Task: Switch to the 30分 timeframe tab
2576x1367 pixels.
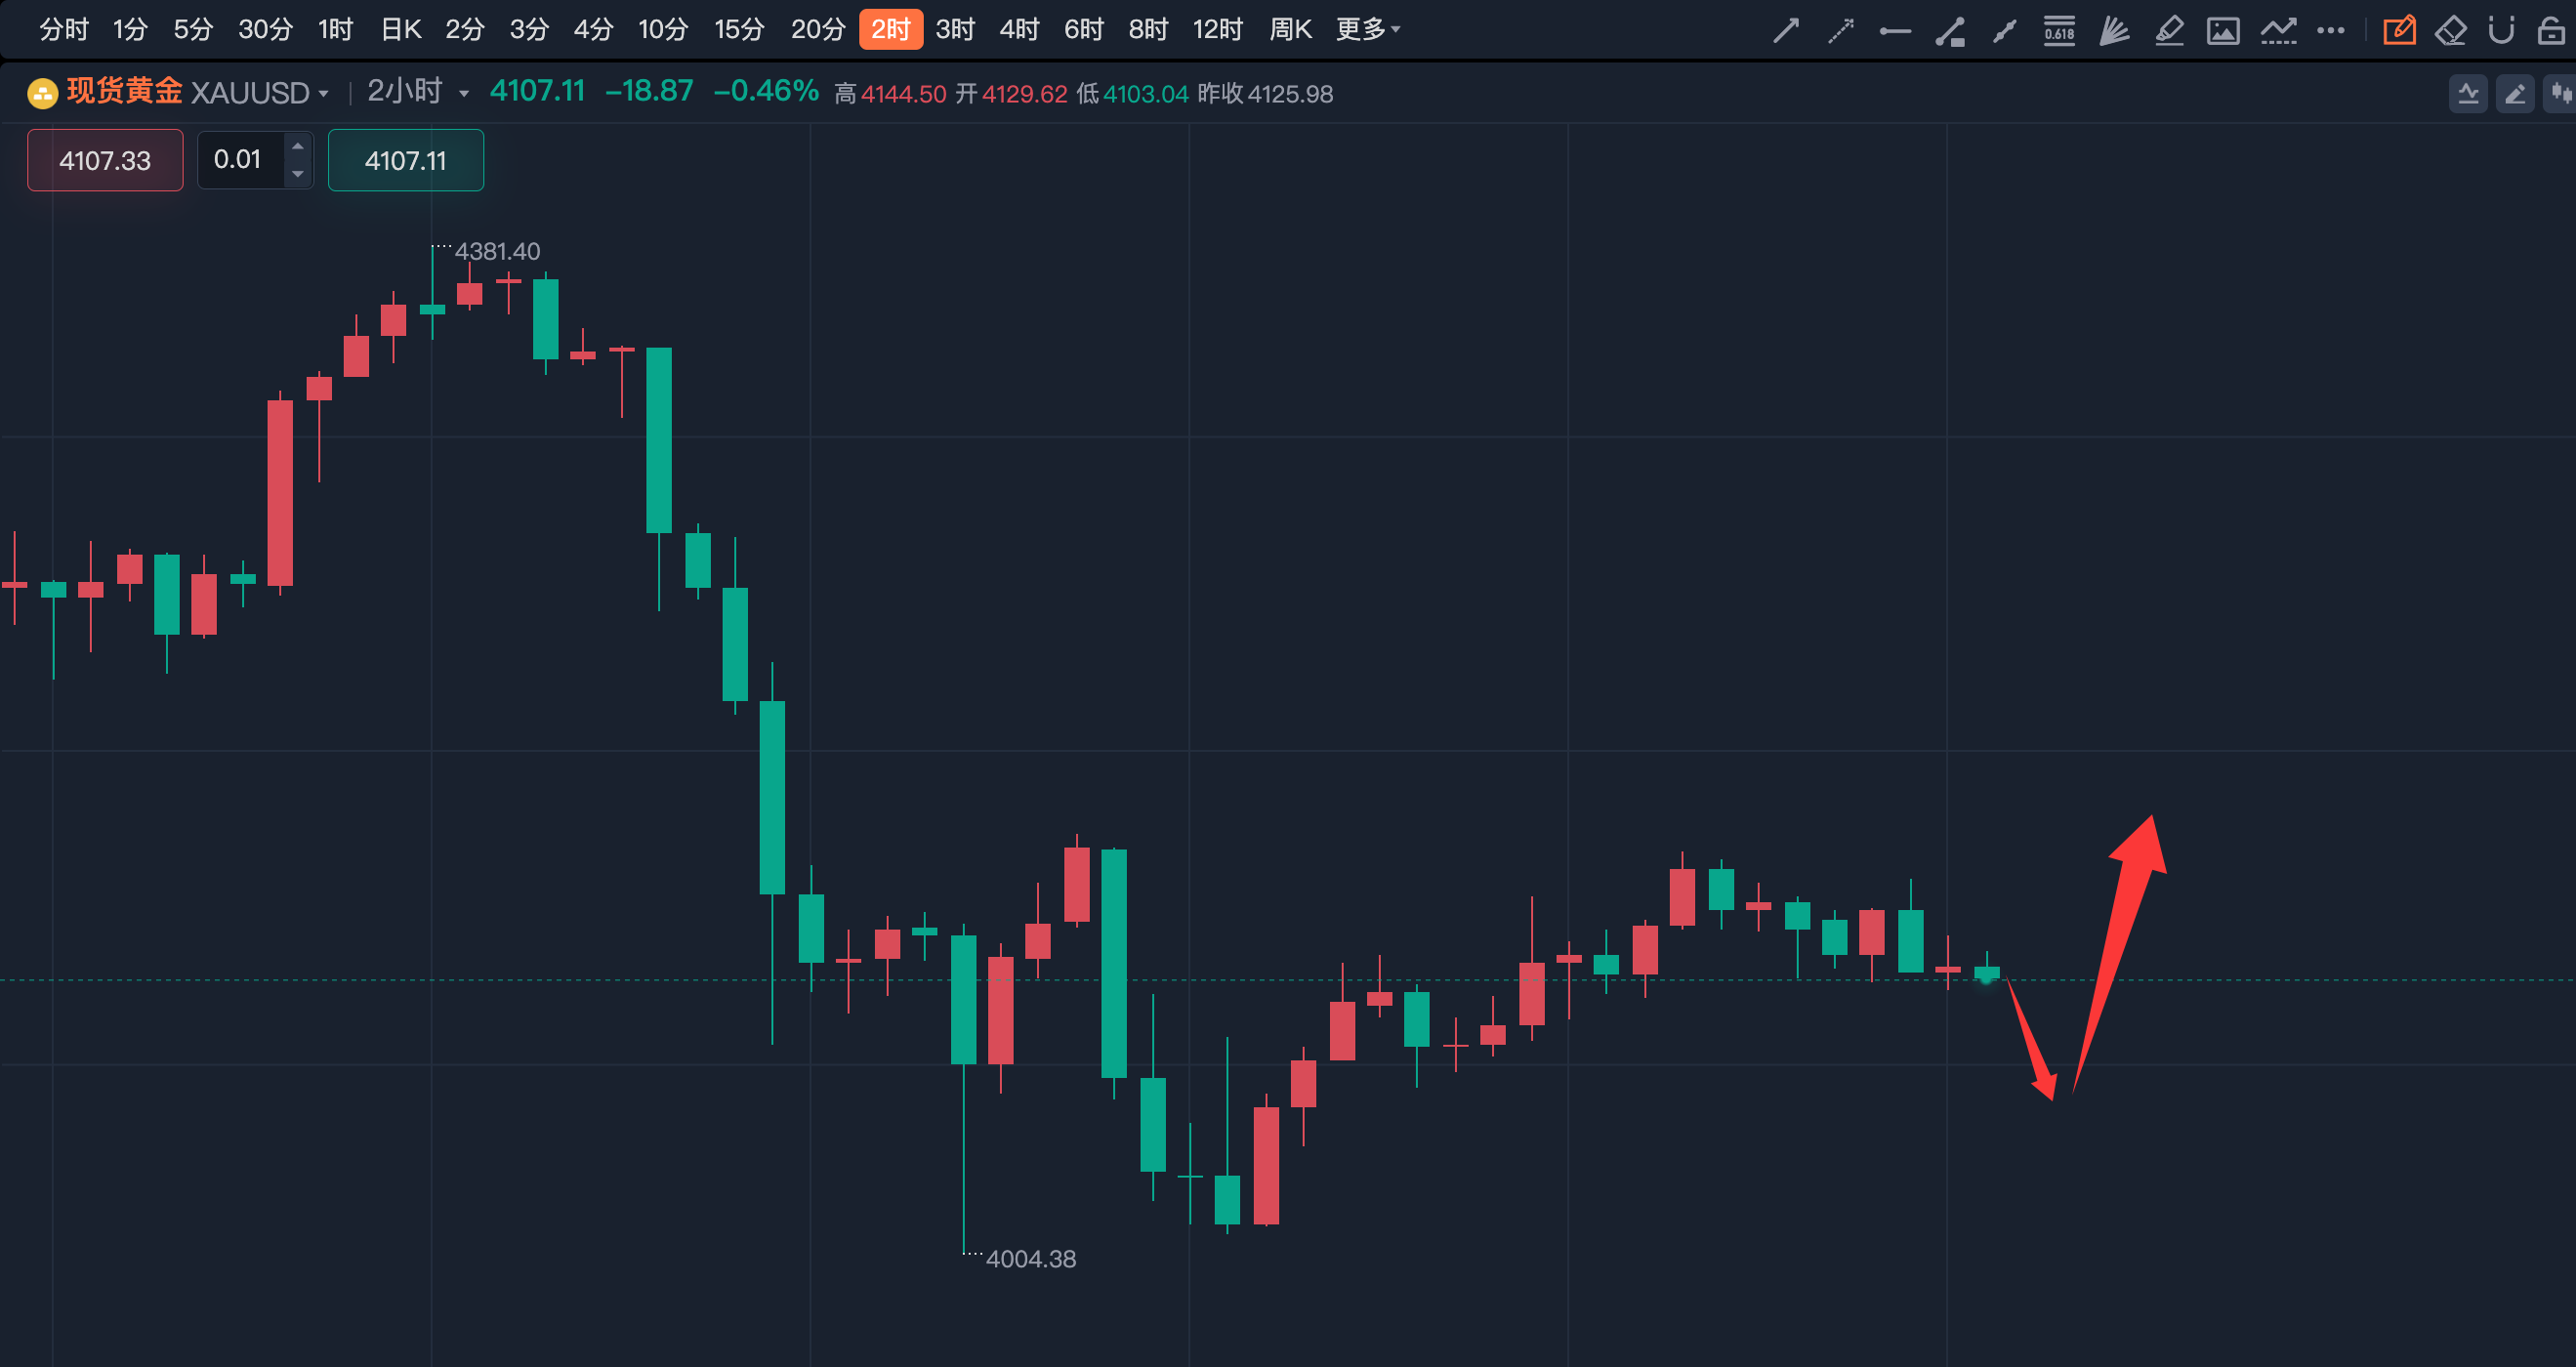Action: pos(265,30)
